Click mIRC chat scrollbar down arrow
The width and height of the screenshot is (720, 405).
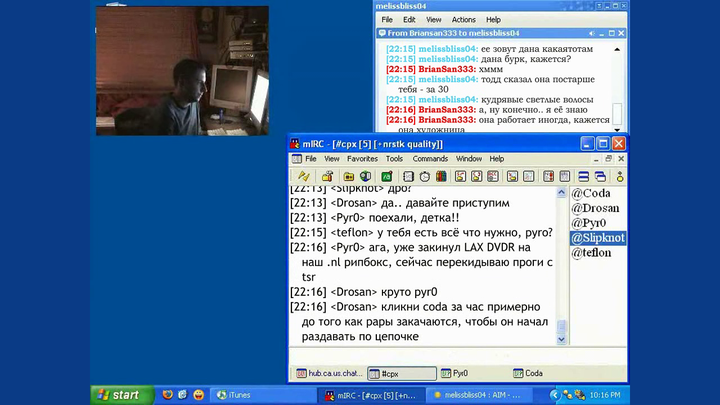pyautogui.click(x=561, y=340)
